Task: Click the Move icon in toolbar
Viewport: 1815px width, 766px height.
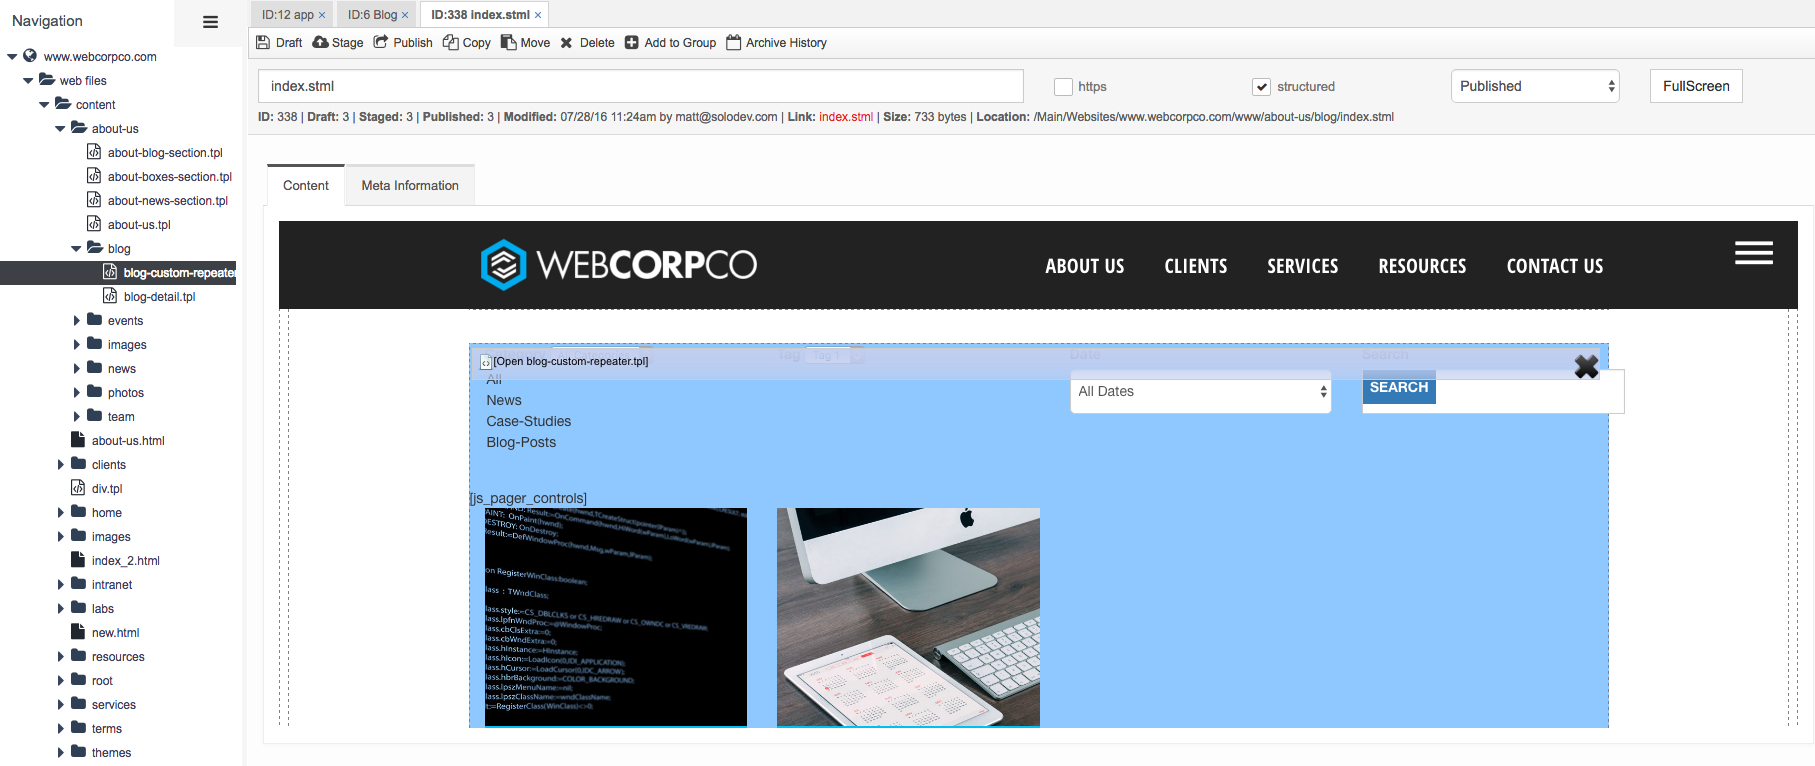Action: pyautogui.click(x=508, y=42)
